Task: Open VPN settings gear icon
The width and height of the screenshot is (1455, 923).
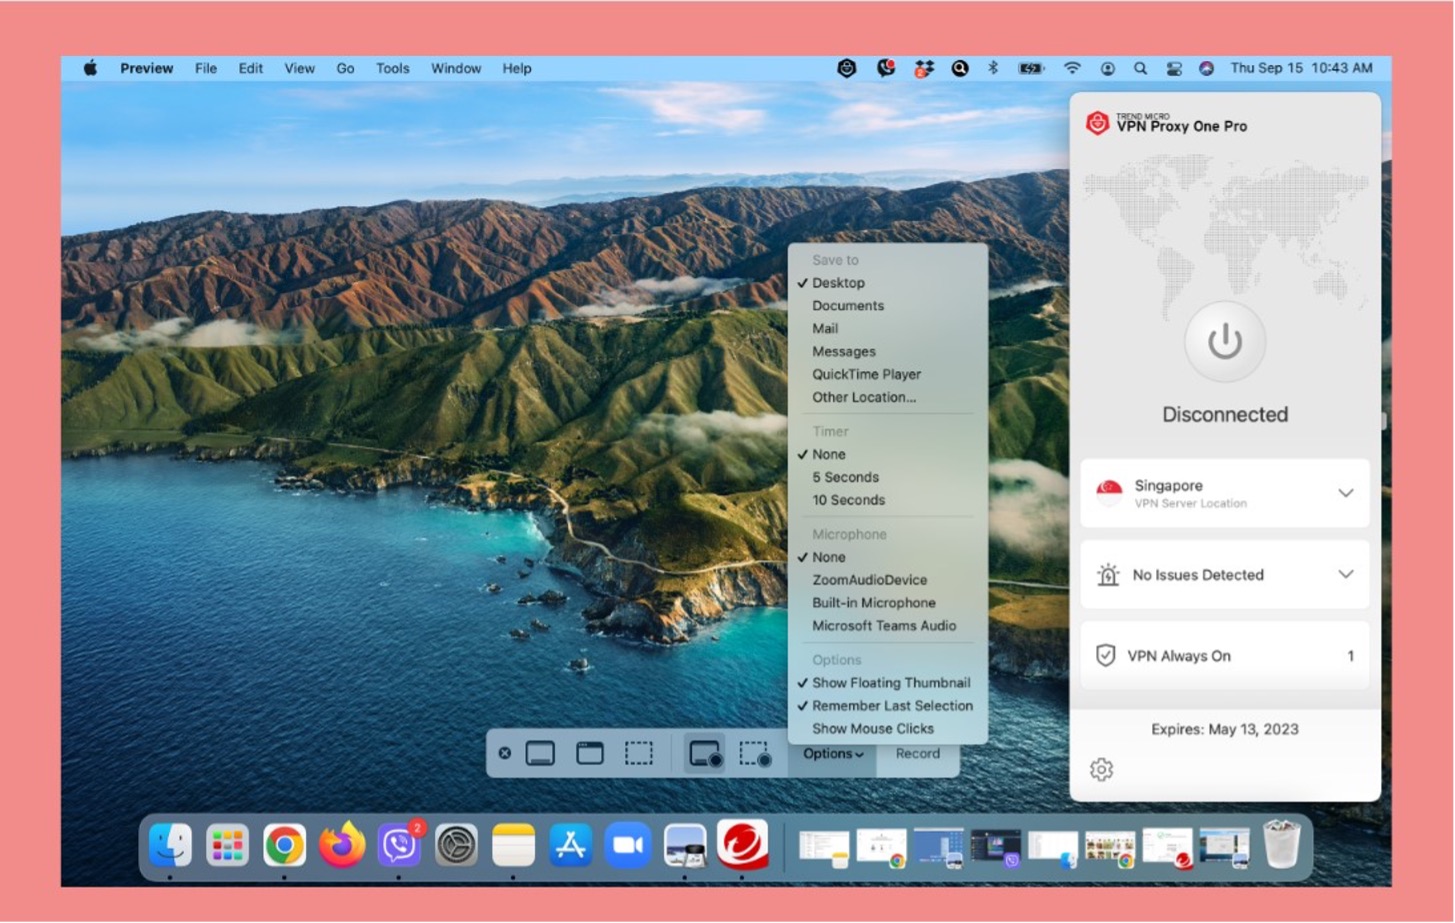Action: (x=1101, y=769)
